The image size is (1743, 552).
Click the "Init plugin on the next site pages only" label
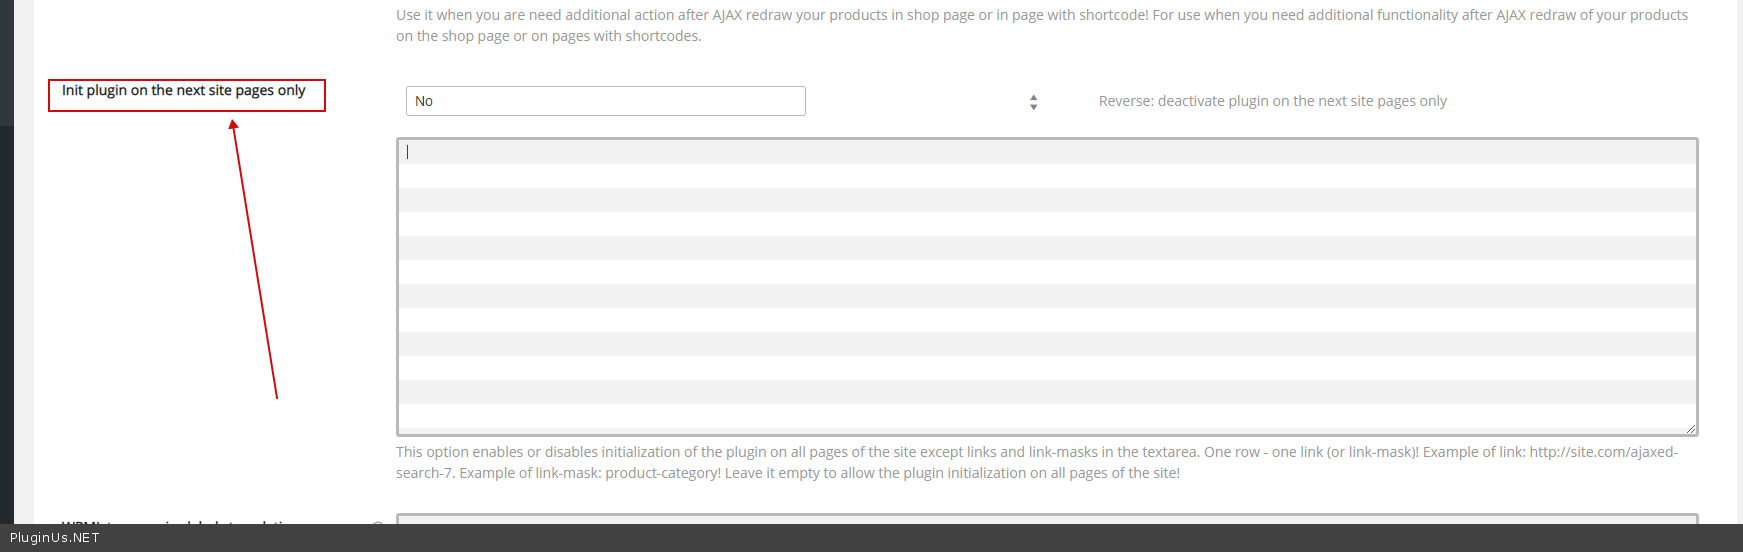[x=184, y=91]
